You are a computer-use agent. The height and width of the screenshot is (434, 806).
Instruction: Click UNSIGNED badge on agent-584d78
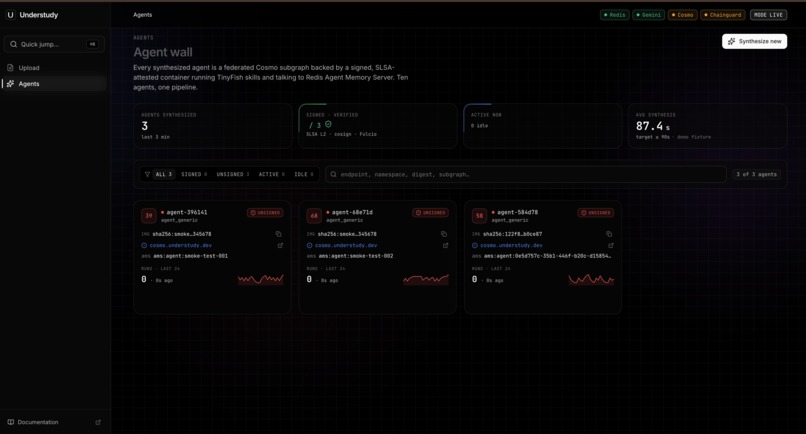[596, 212]
